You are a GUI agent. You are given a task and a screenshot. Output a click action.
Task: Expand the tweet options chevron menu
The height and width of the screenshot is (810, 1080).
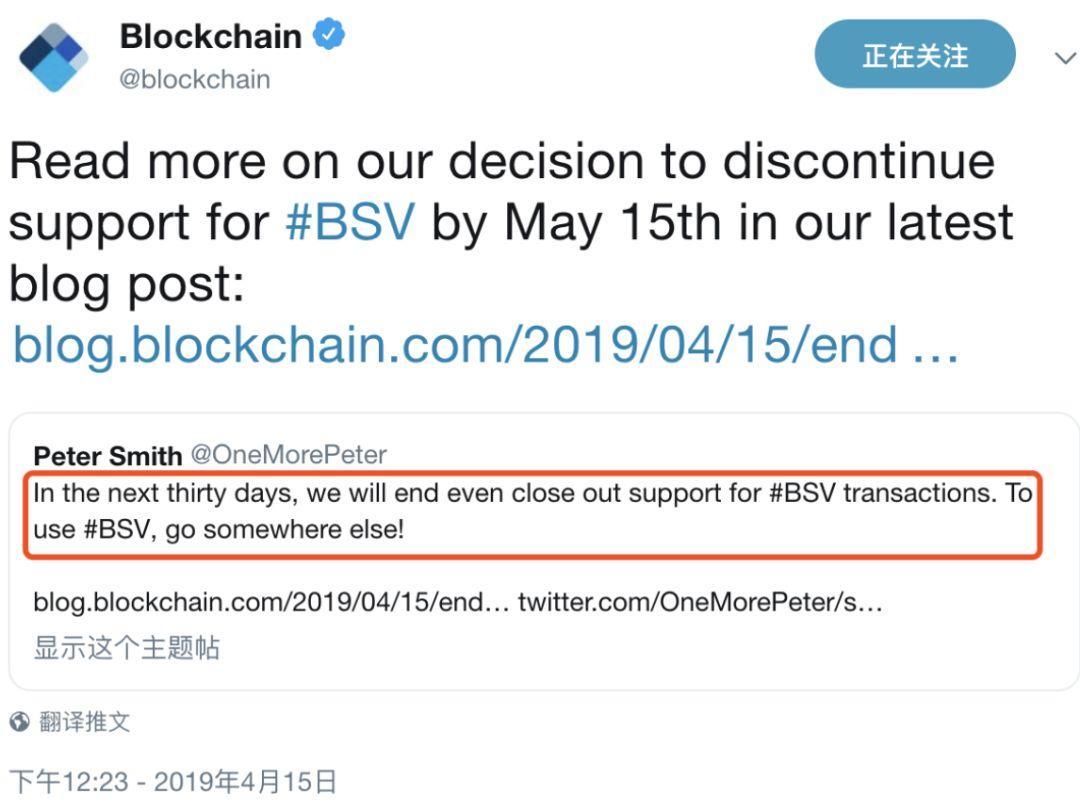(1065, 58)
